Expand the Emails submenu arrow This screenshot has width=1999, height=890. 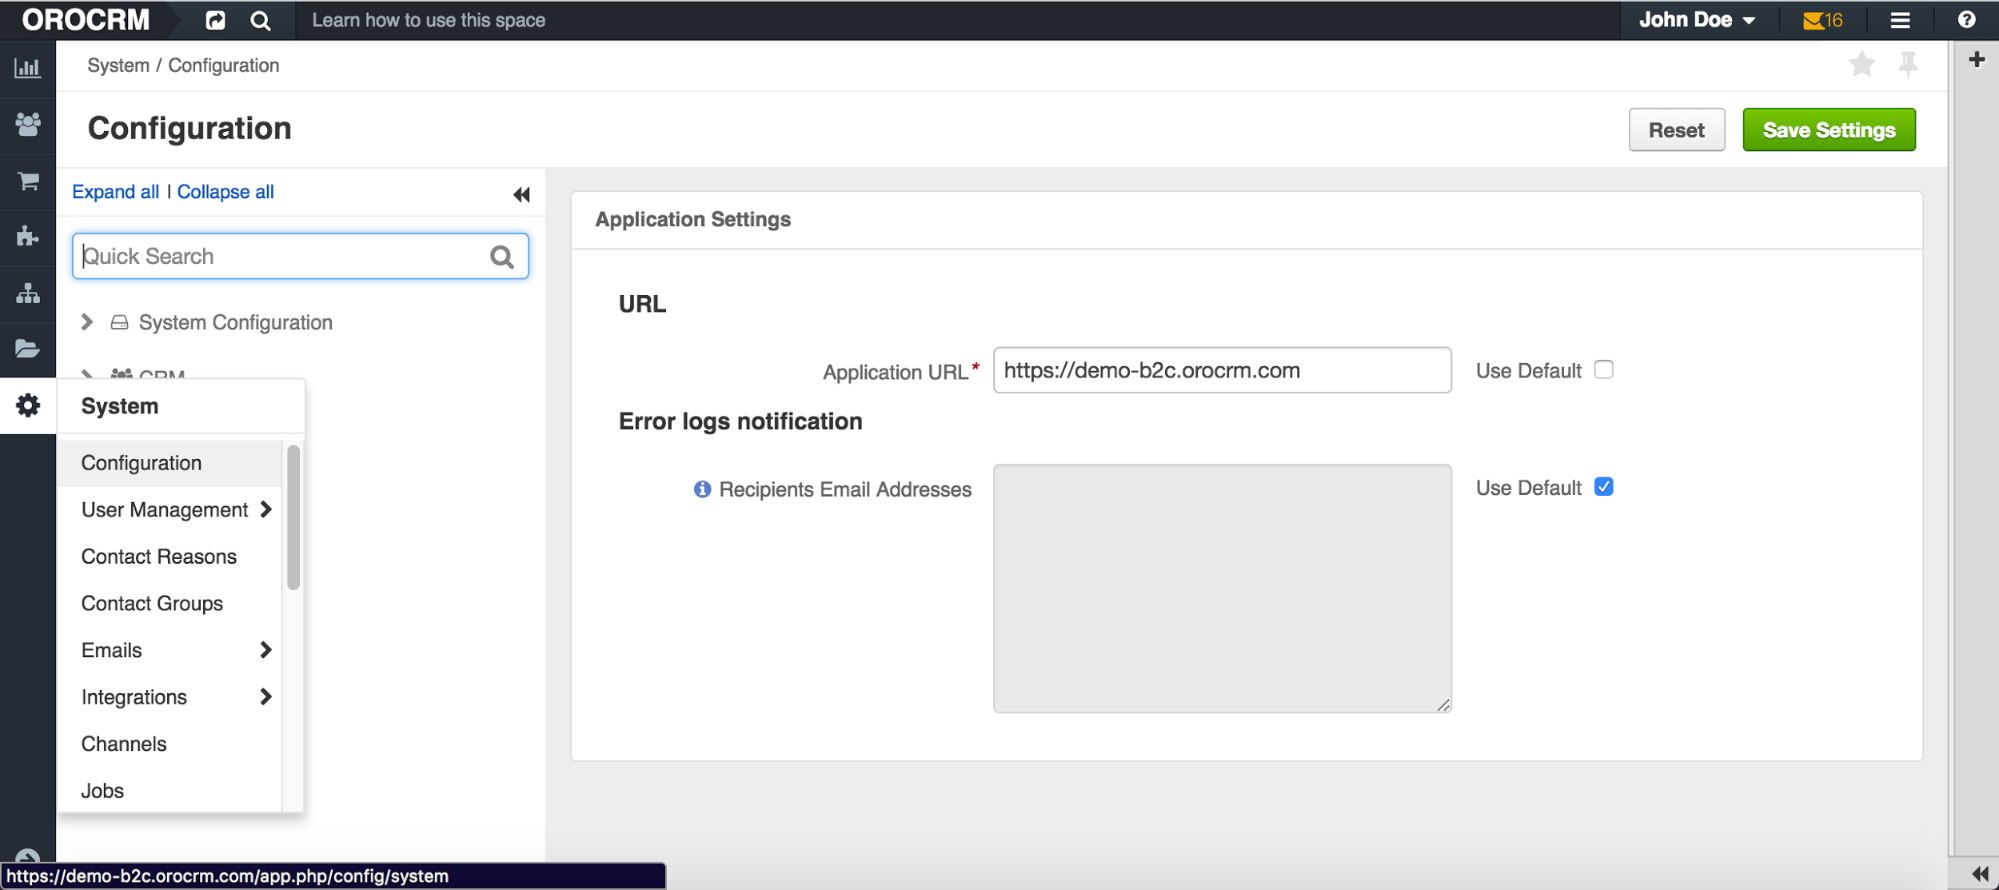click(x=265, y=650)
